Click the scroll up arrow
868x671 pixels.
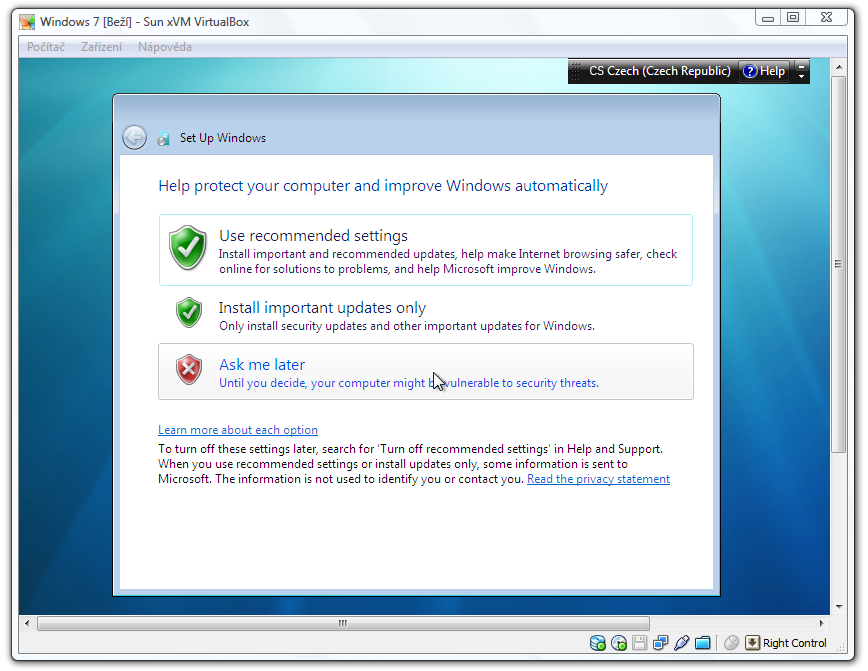pos(839,67)
